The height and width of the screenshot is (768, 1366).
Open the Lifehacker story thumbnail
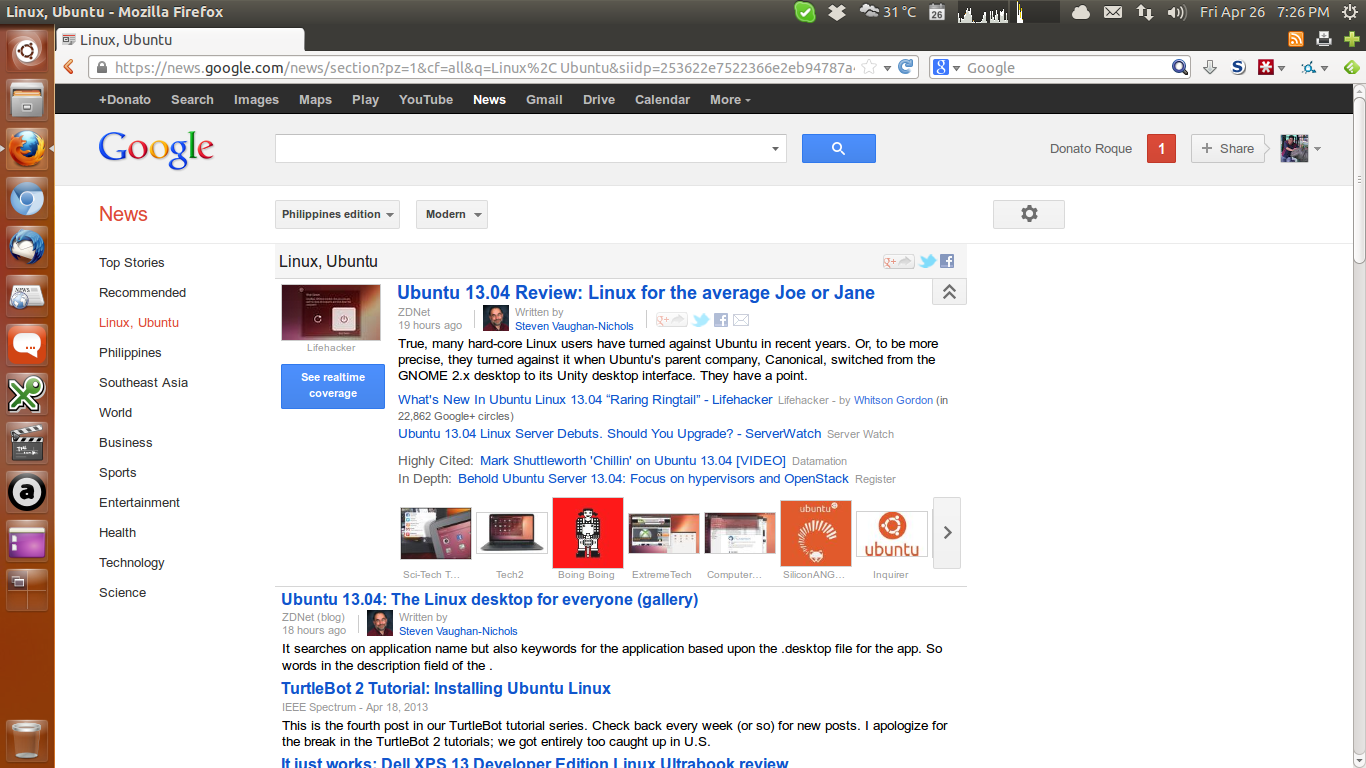(331, 312)
